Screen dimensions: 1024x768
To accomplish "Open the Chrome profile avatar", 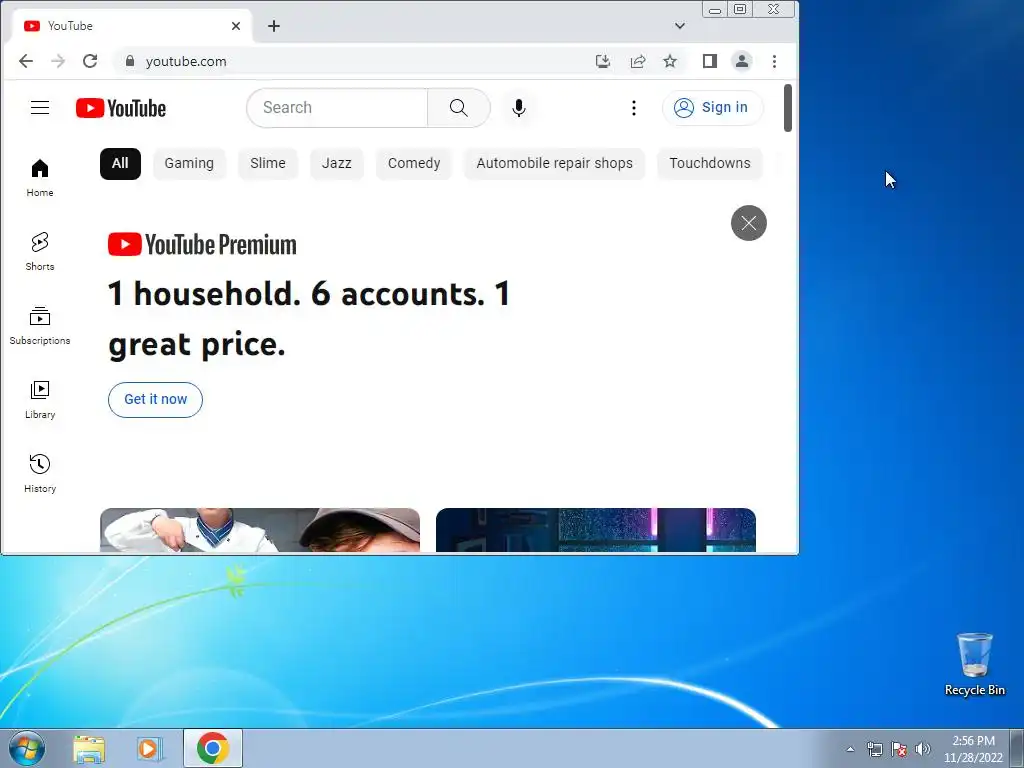I will [742, 61].
